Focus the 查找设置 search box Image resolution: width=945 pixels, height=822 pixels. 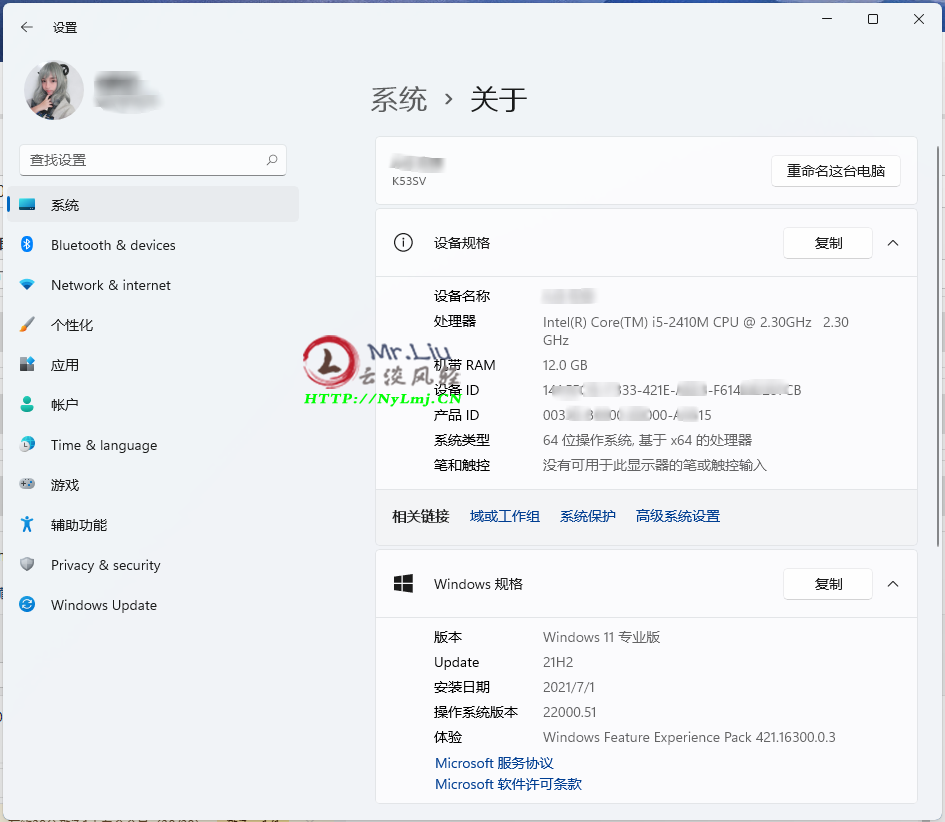(x=152, y=160)
